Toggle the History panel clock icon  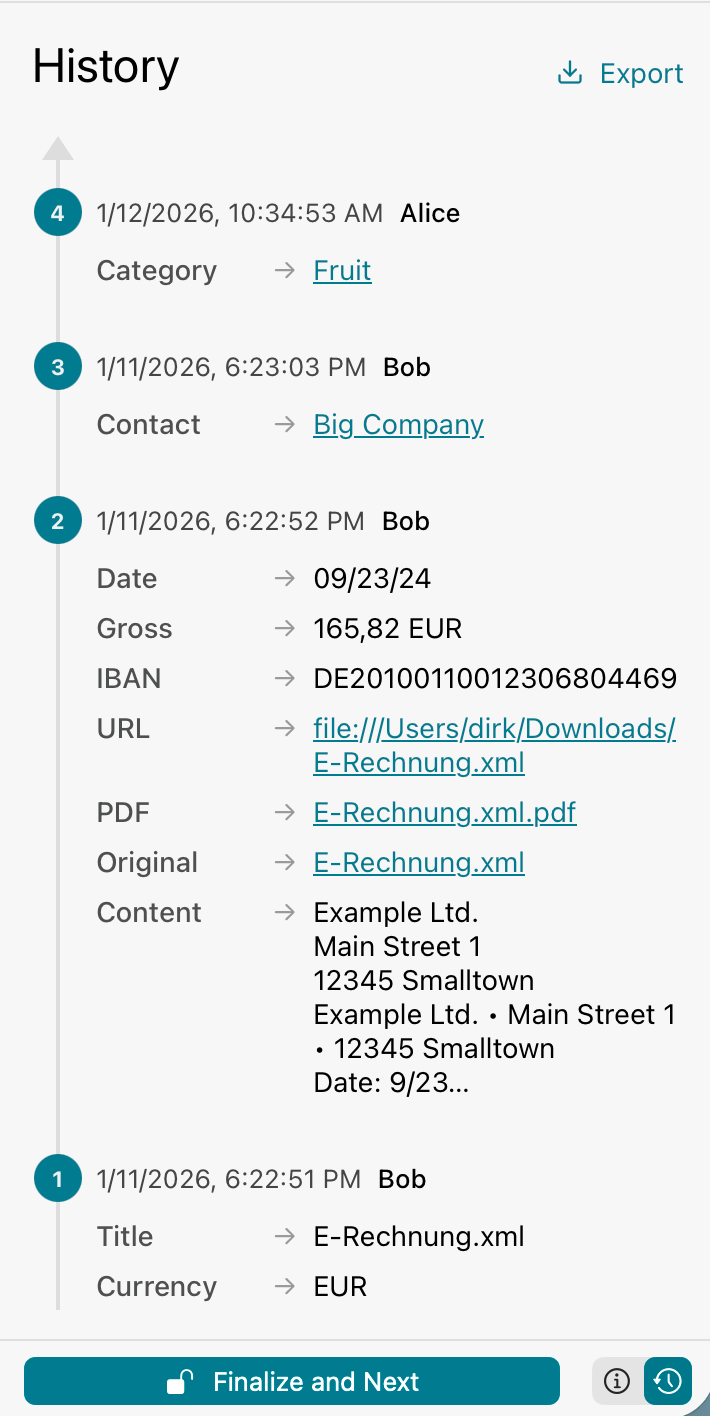coord(668,1382)
